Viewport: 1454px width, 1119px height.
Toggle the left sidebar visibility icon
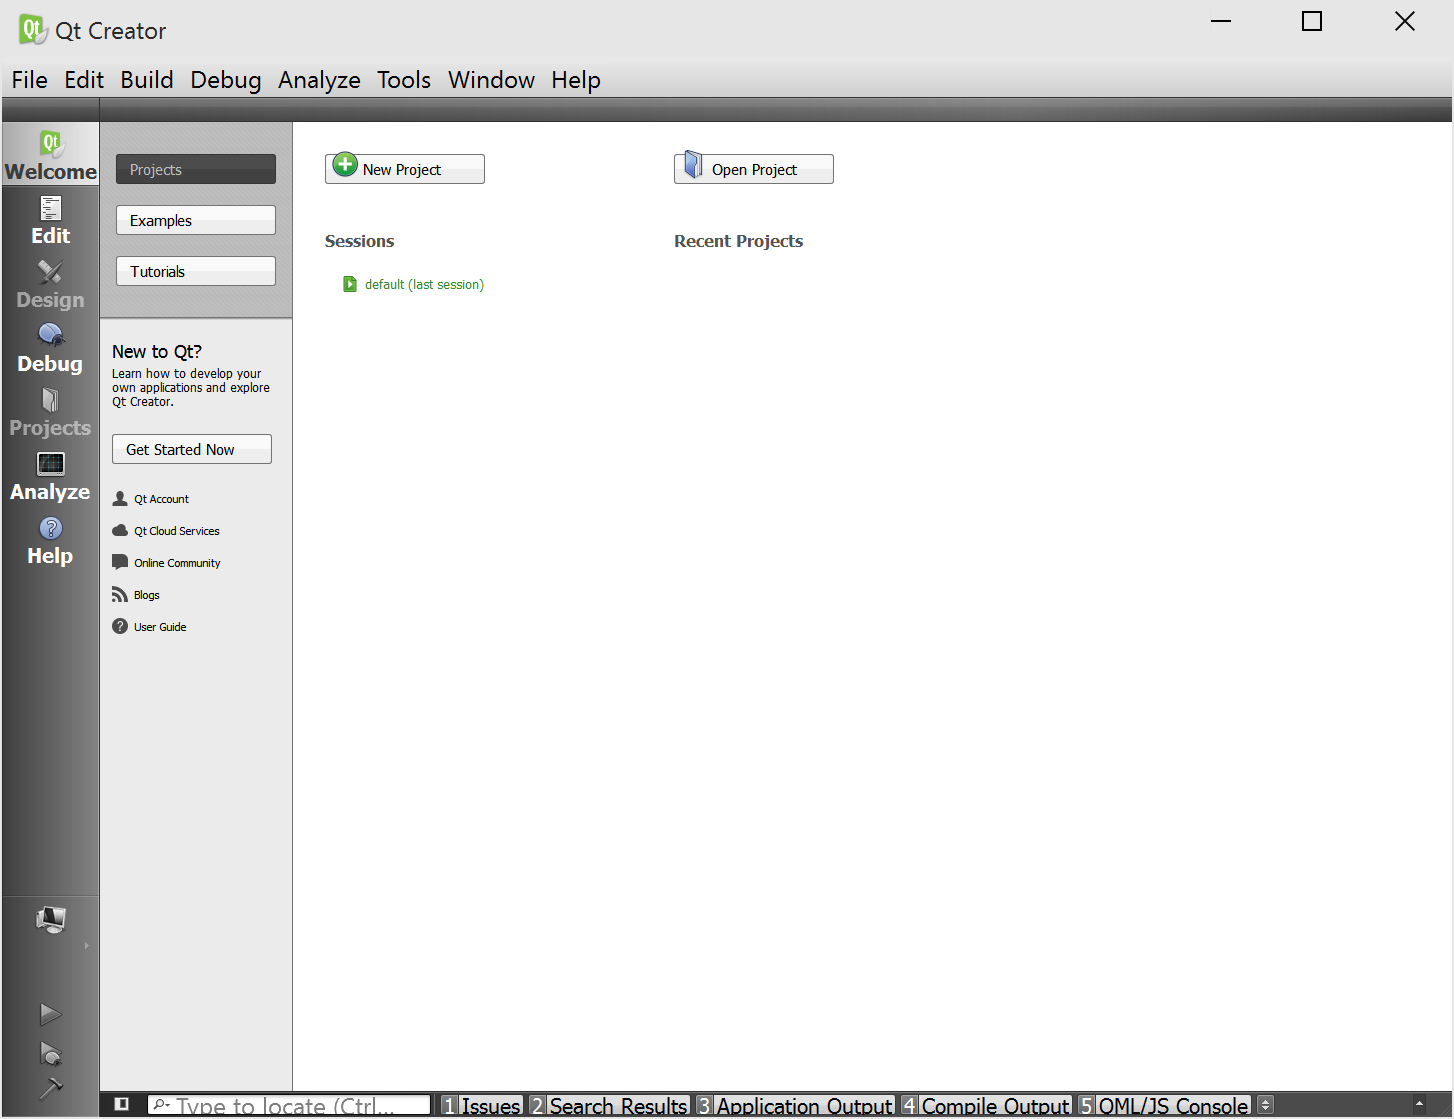[x=122, y=1104]
